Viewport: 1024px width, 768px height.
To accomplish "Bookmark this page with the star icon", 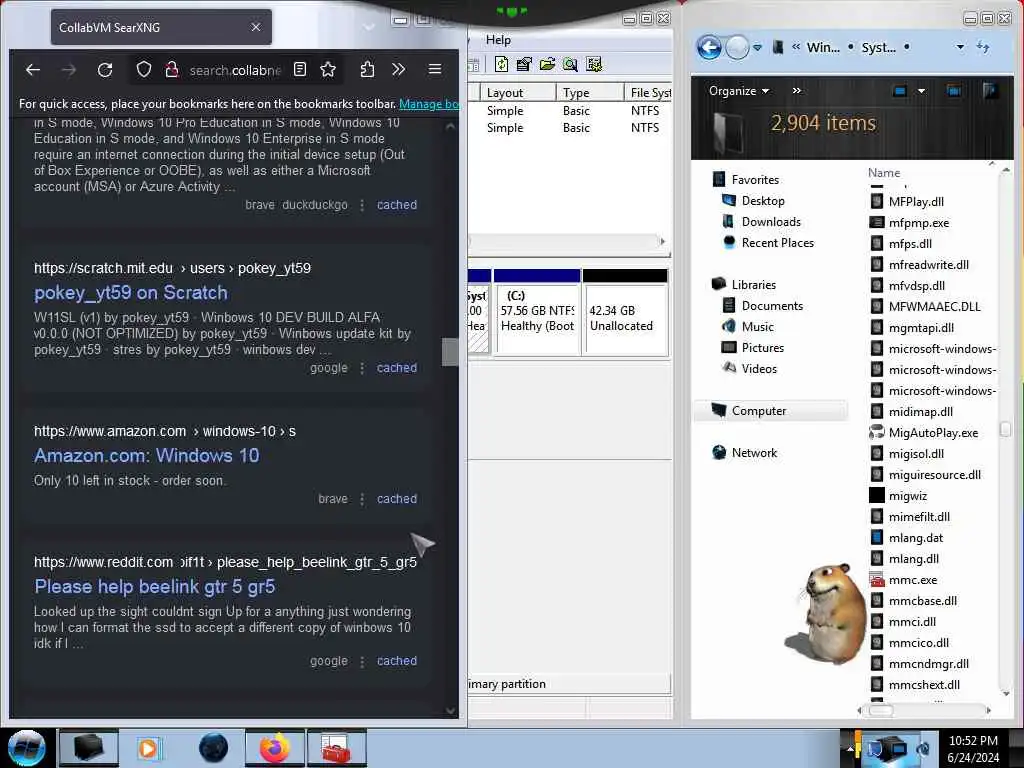I will [328, 69].
